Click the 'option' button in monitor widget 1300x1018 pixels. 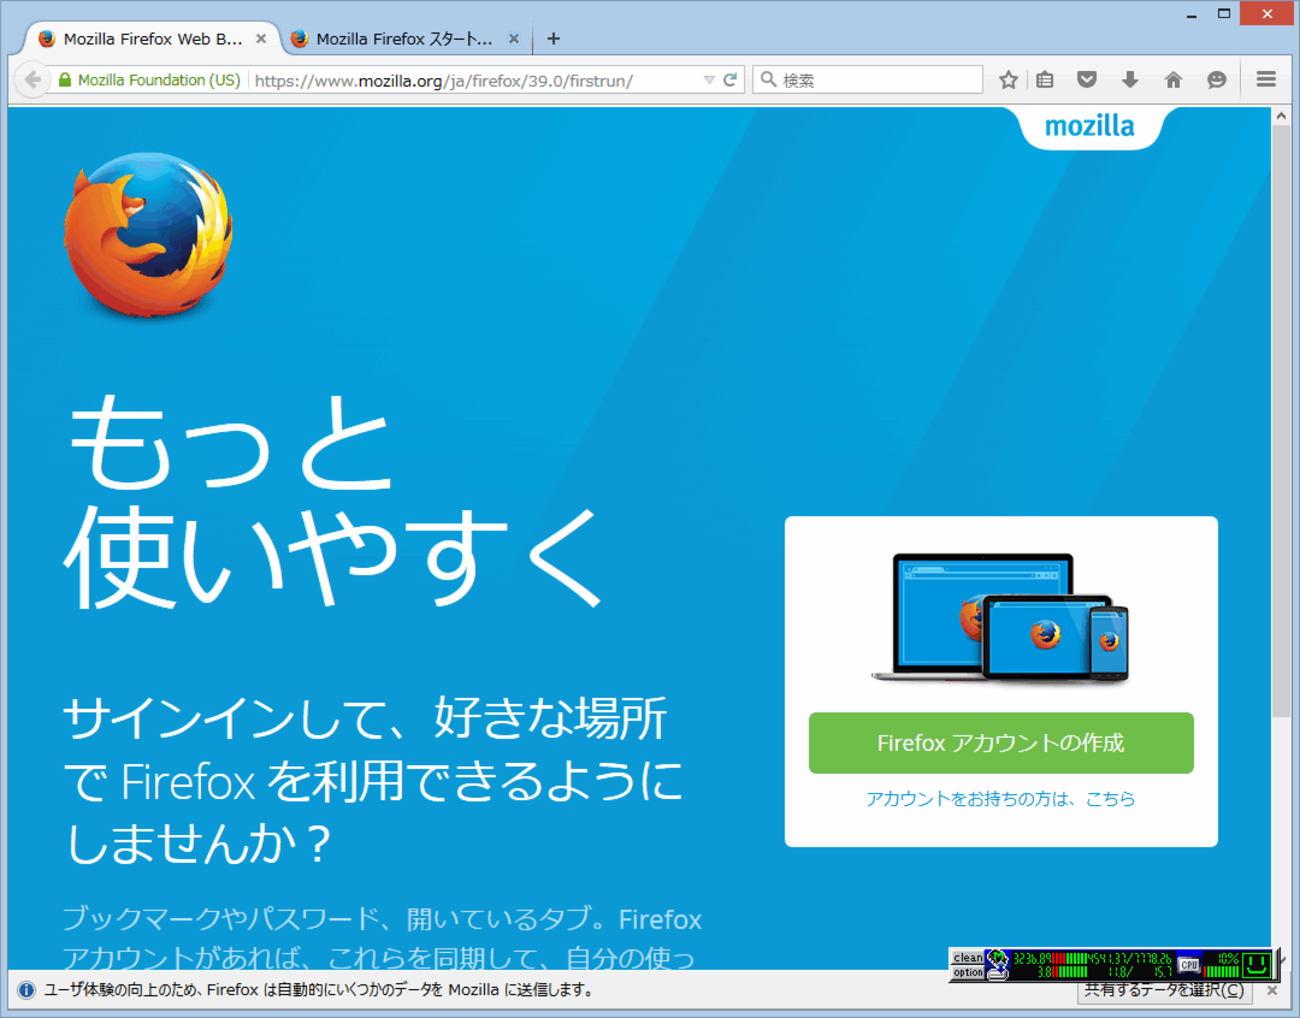pos(967,972)
